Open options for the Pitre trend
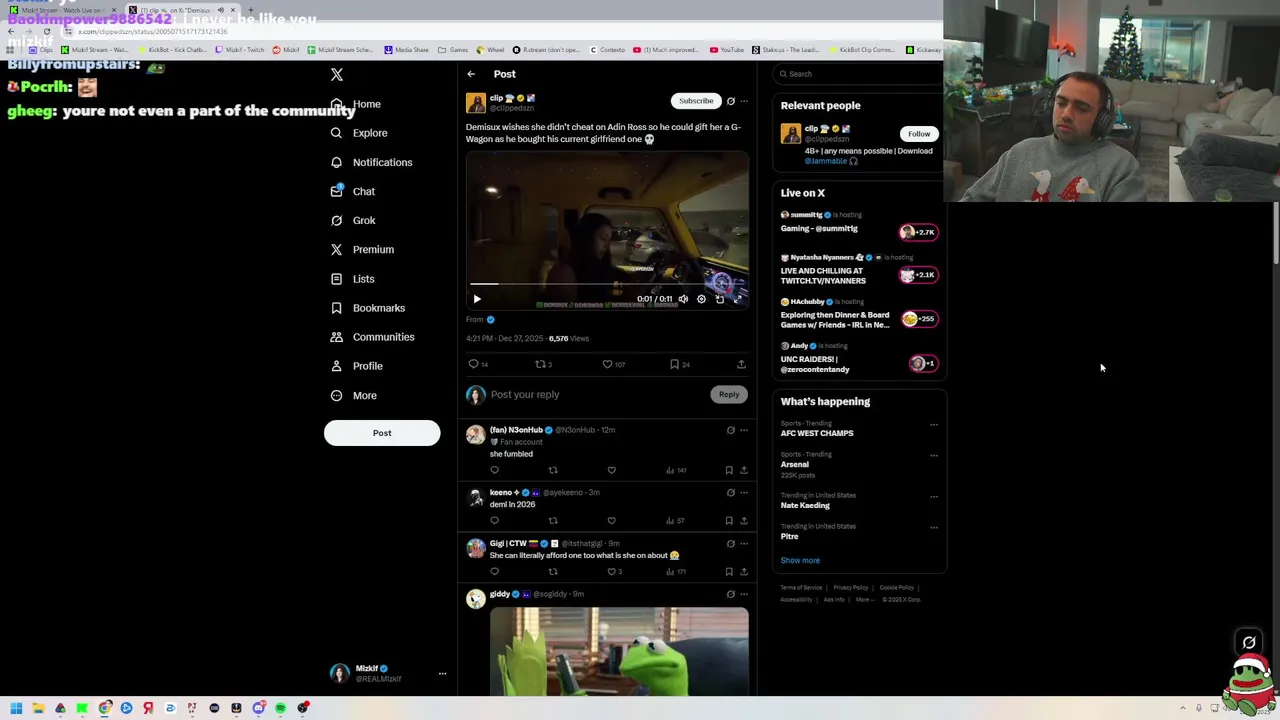1280x720 pixels. (x=934, y=528)
